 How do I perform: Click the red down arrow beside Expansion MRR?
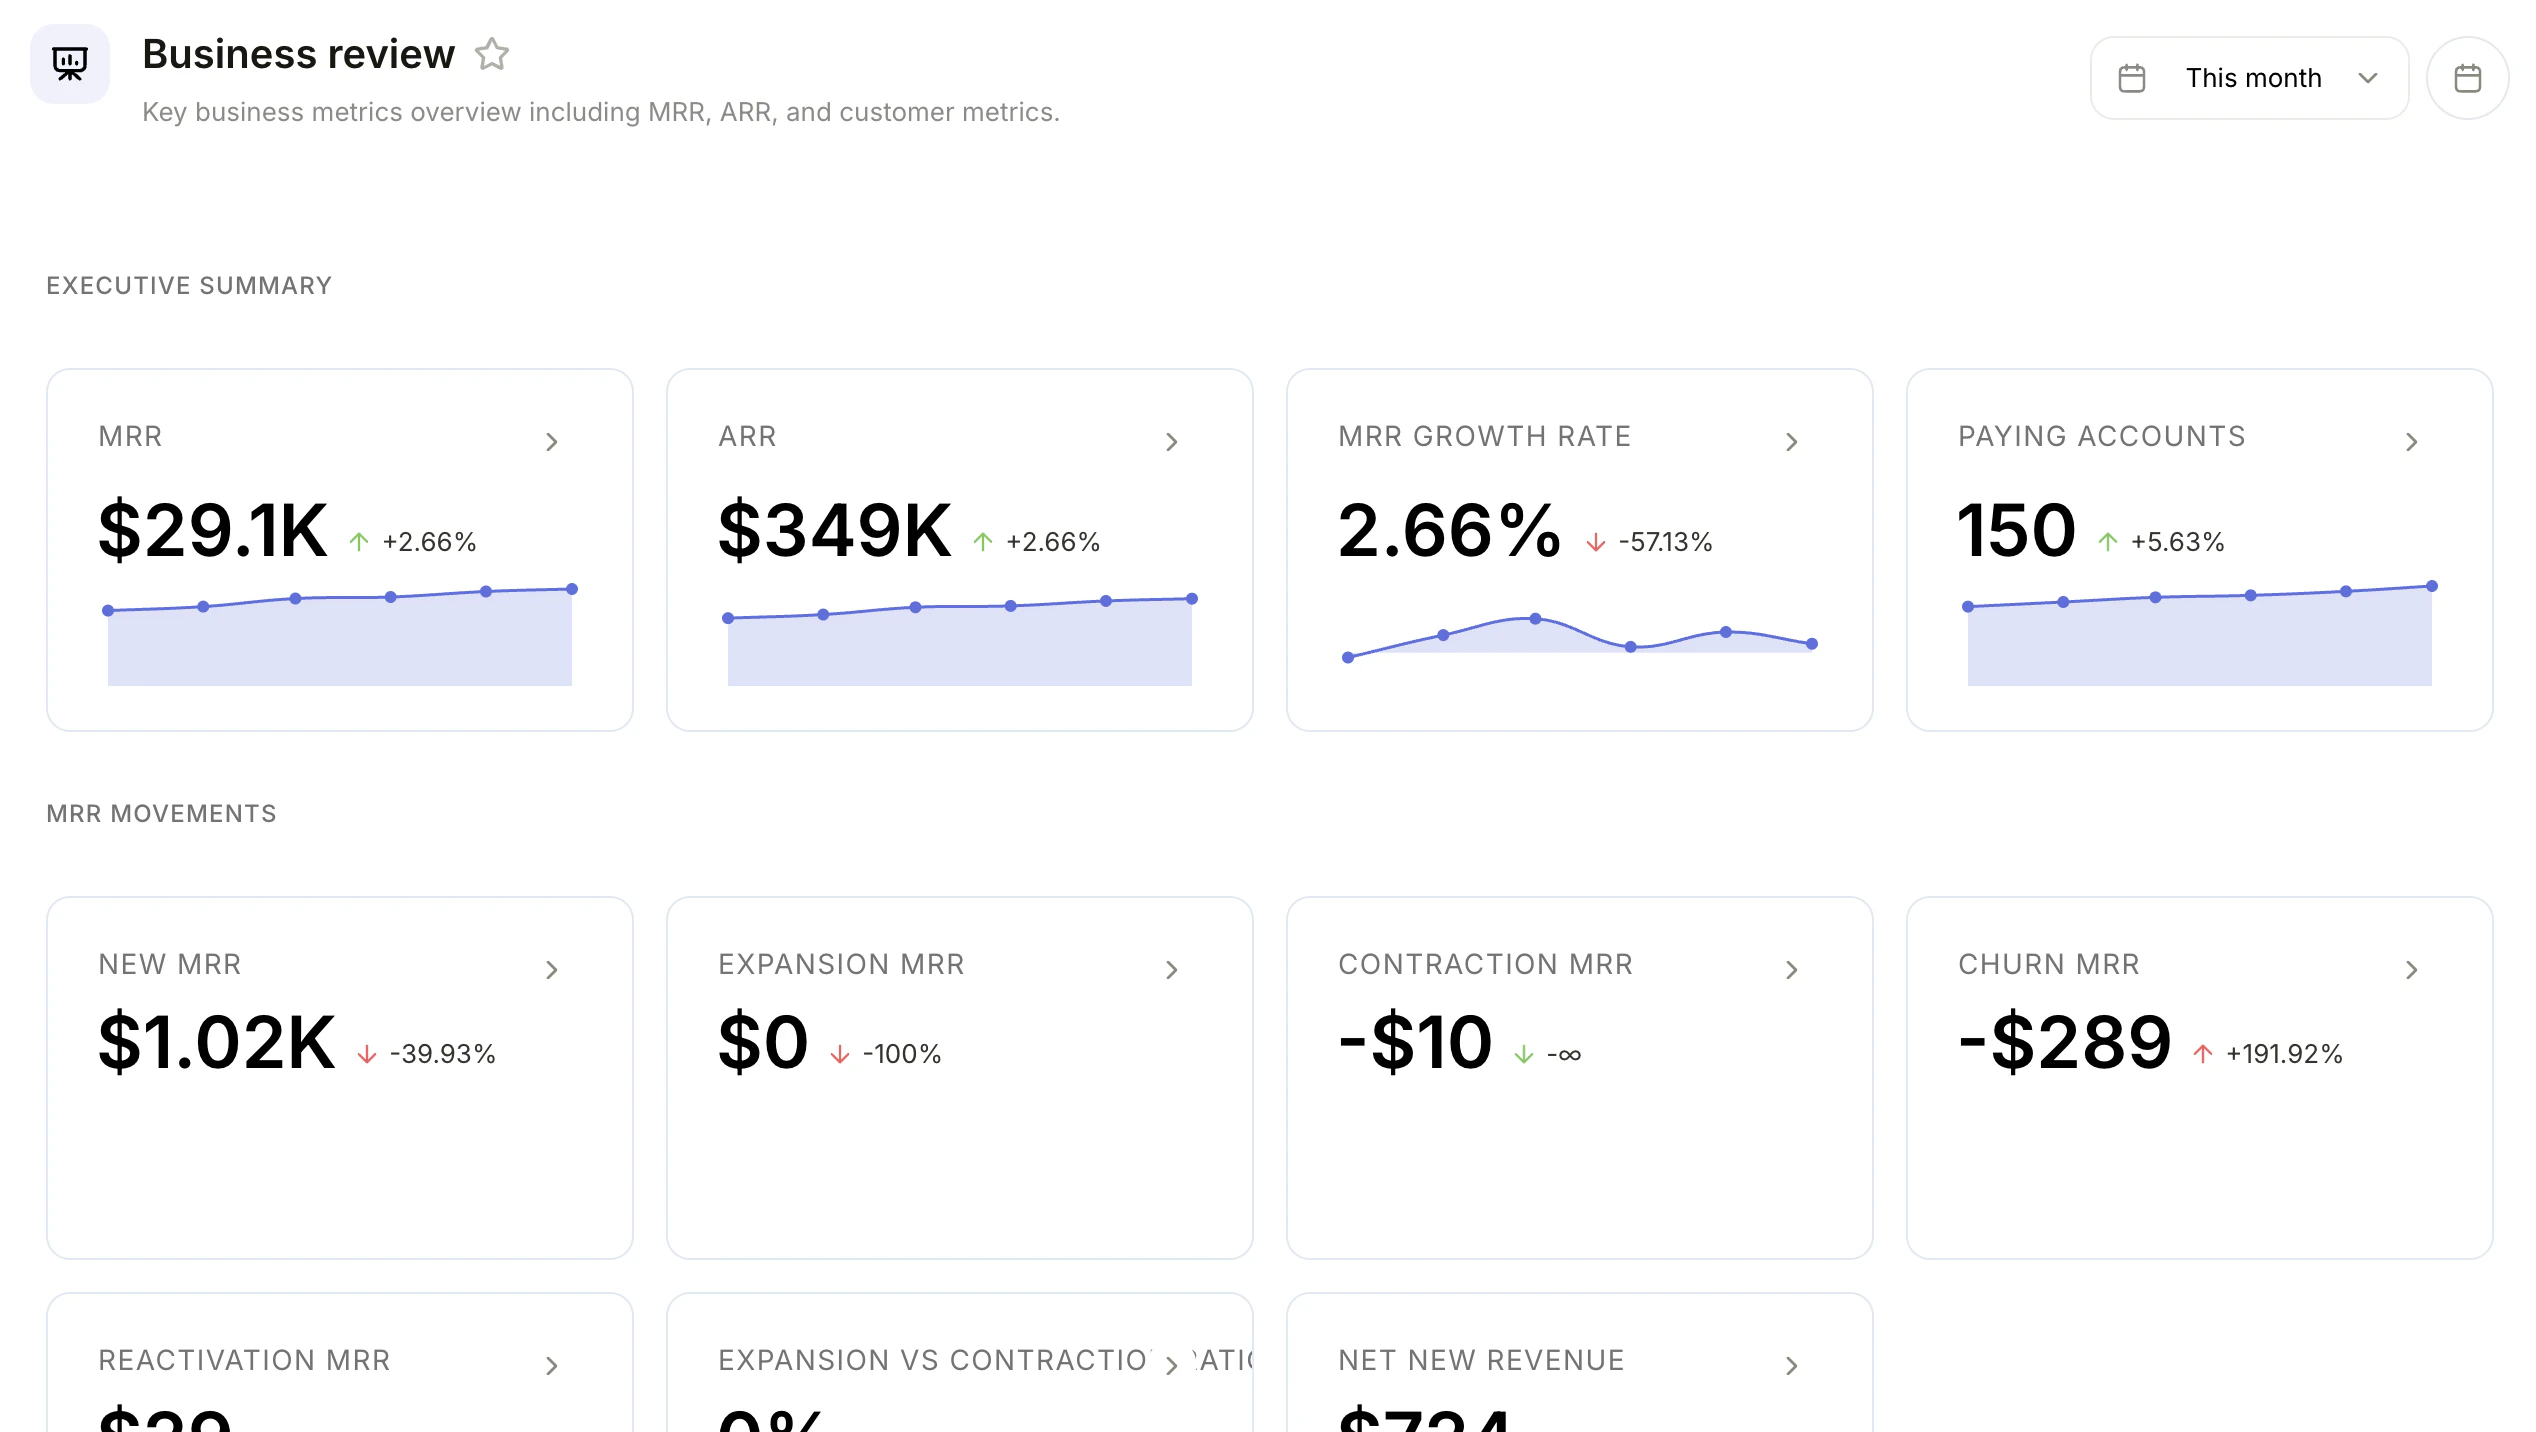click(x=838, y=1053)
